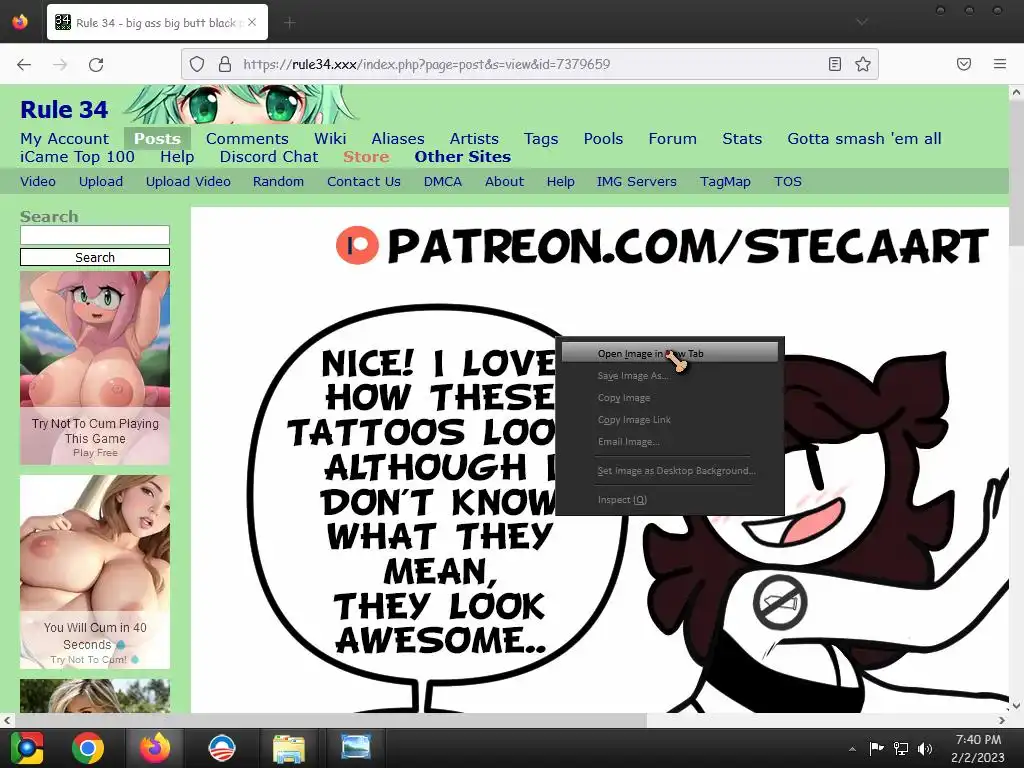Show hidden system tray icons
1024x768 pixels.
click(x=852, y=748)
